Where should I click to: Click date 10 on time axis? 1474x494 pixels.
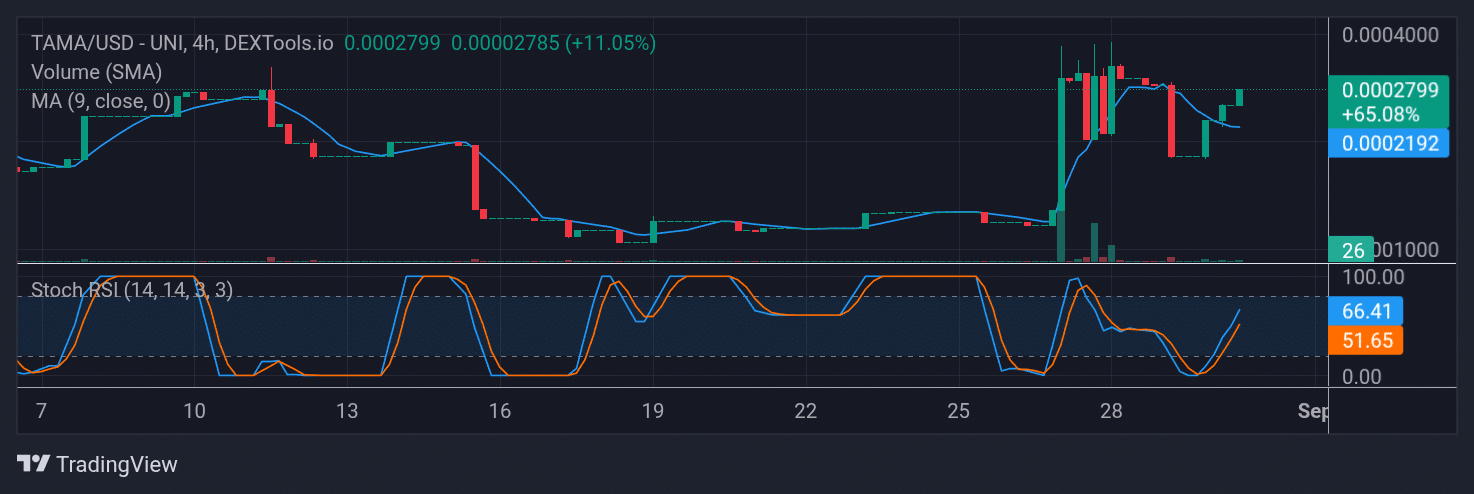tap(195, 411)
